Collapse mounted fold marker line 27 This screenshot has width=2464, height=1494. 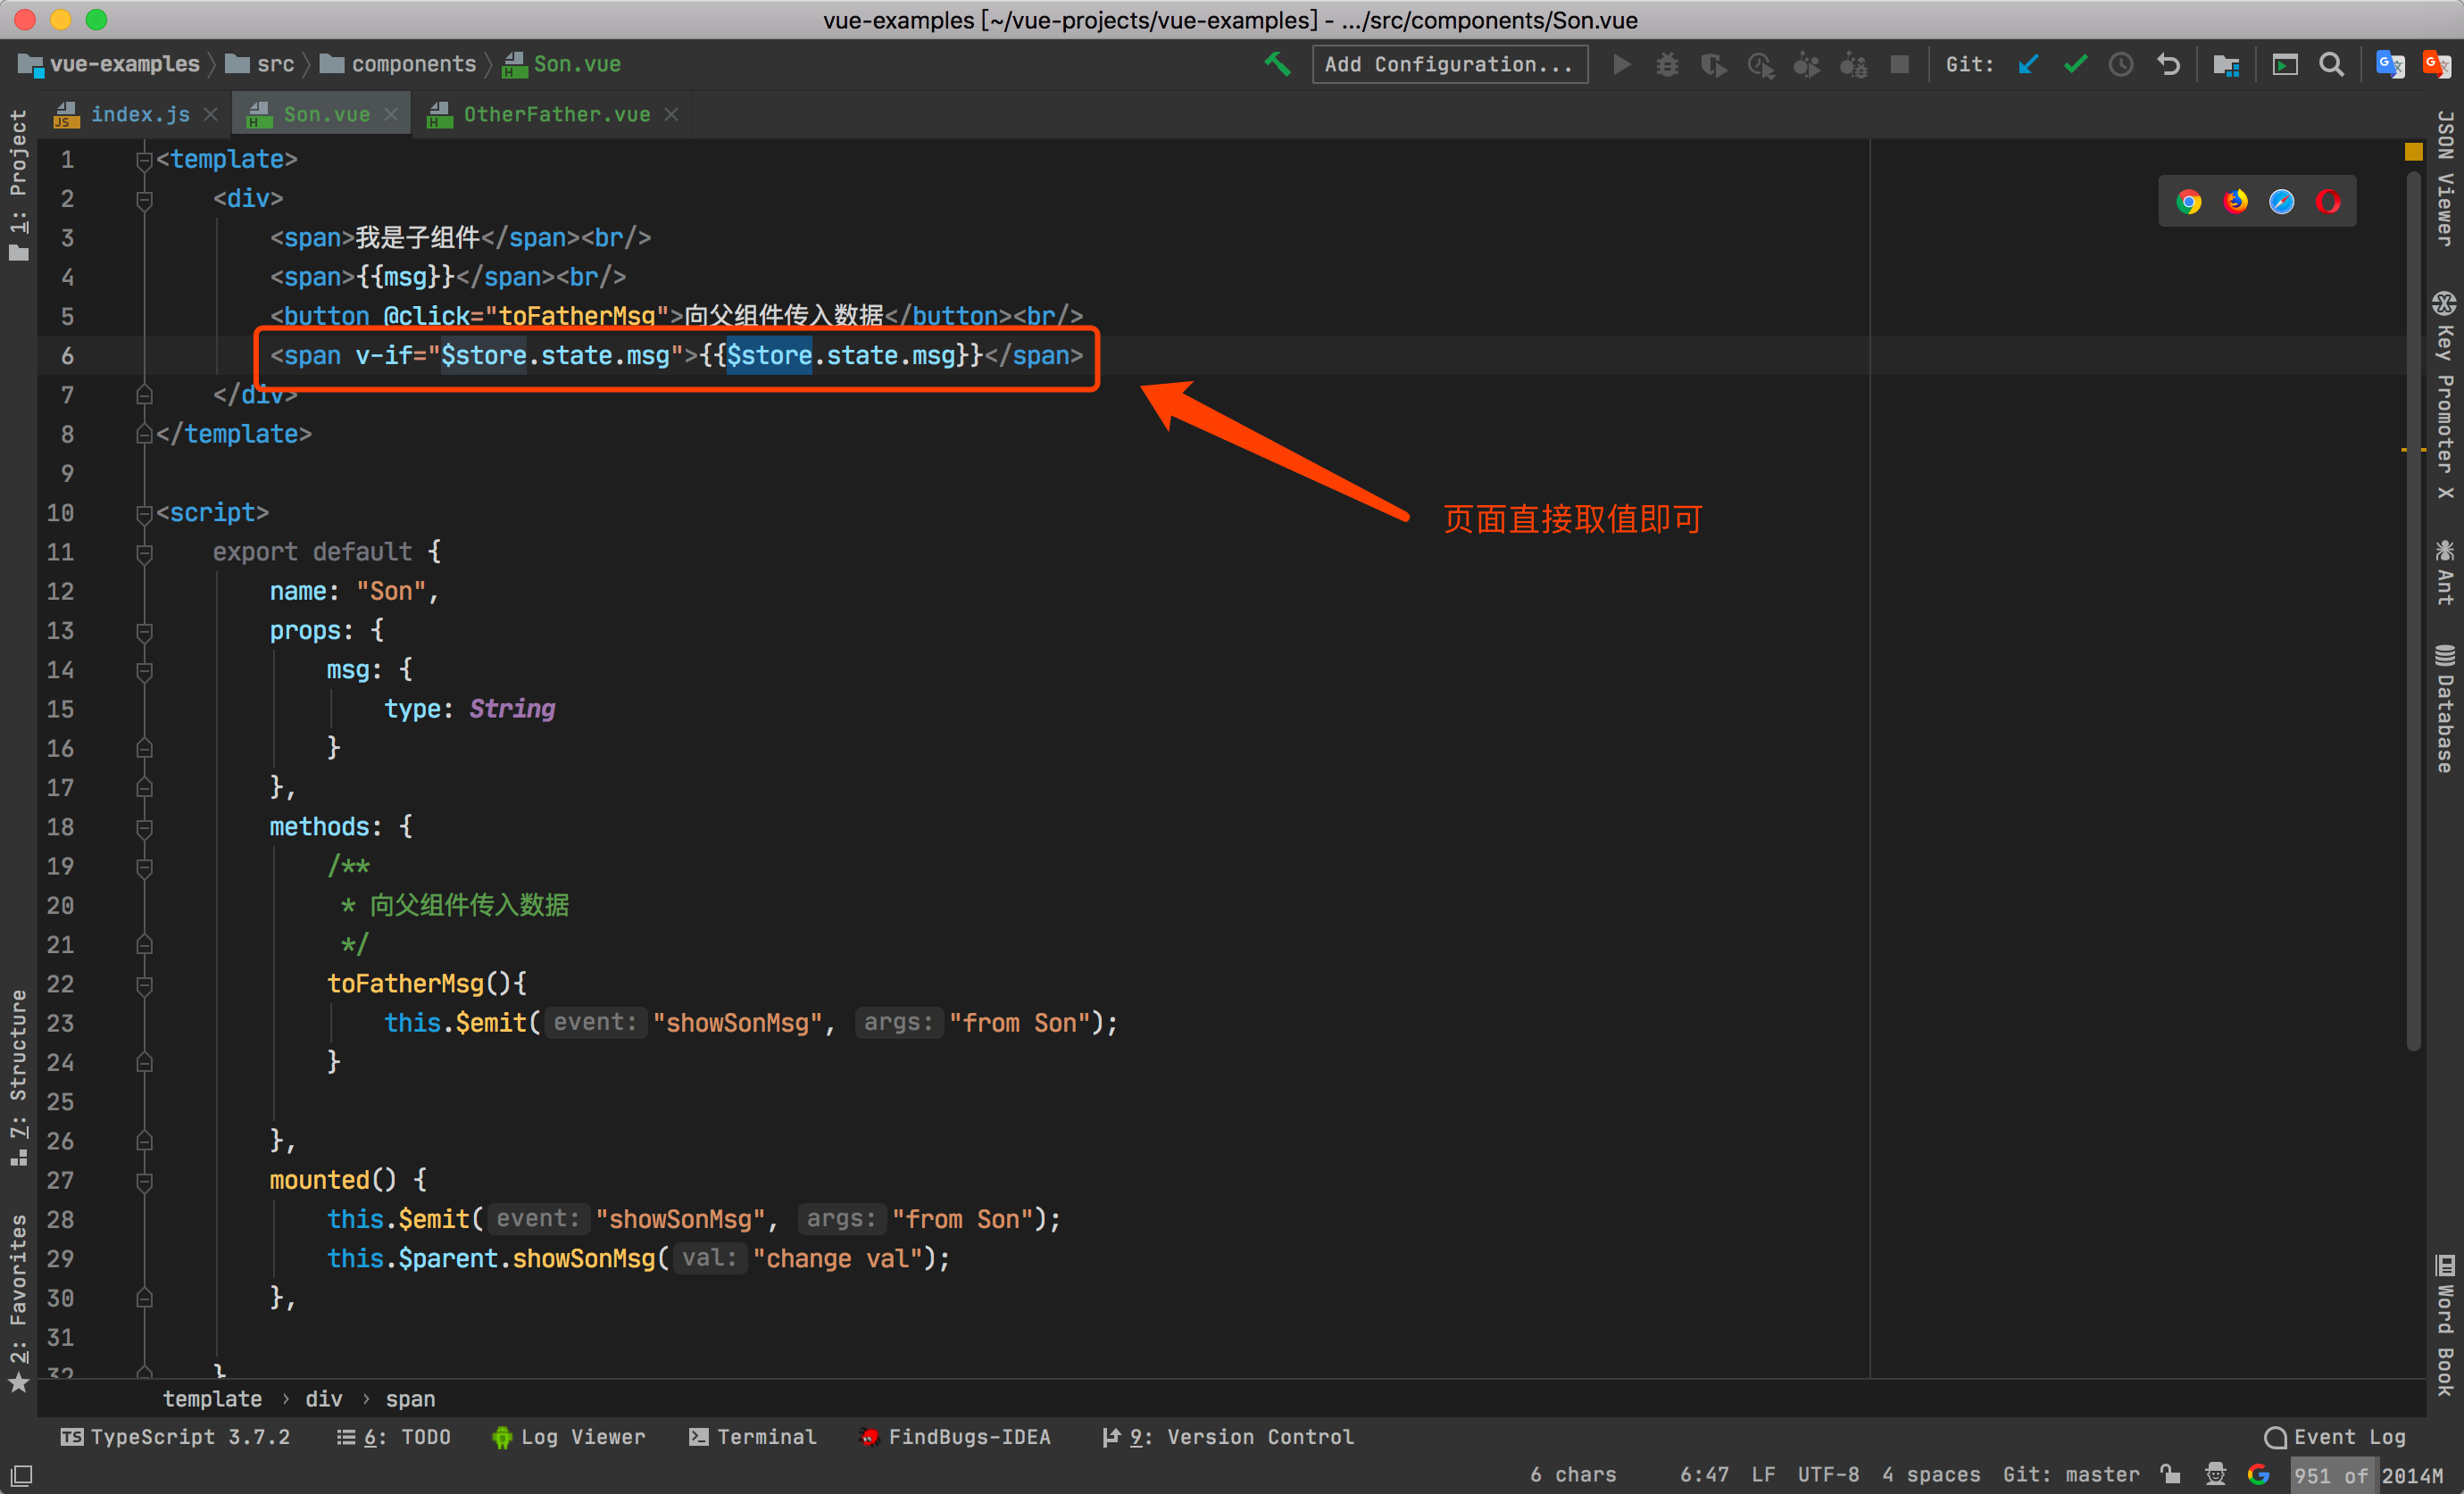tap(144, 1180)
